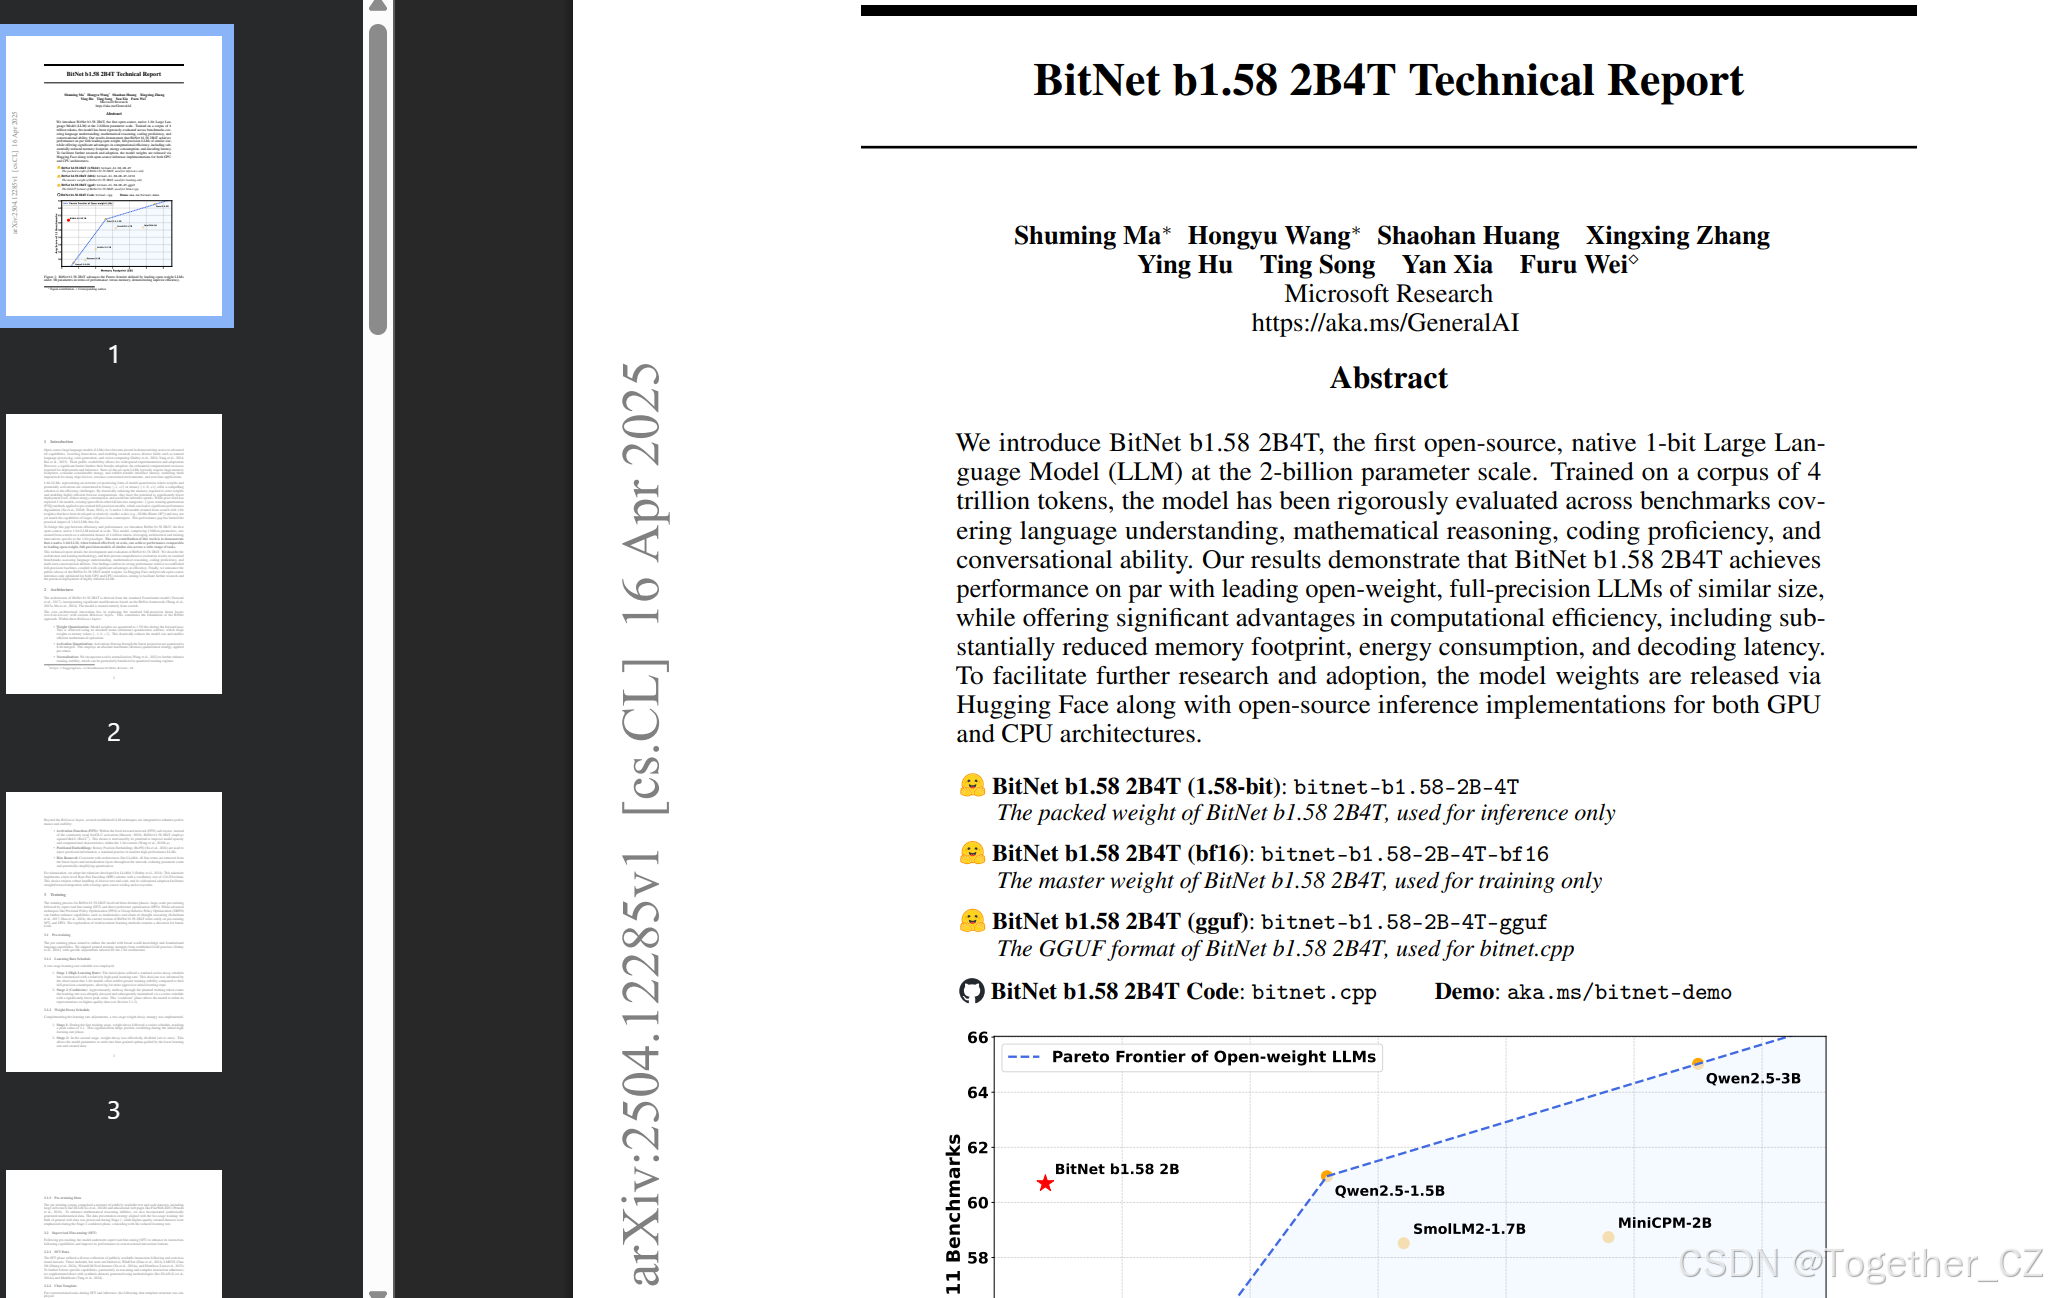Open the bitnet.cpp code link
This screenshot has height=1298, width=2048.
coord(1314,993)
